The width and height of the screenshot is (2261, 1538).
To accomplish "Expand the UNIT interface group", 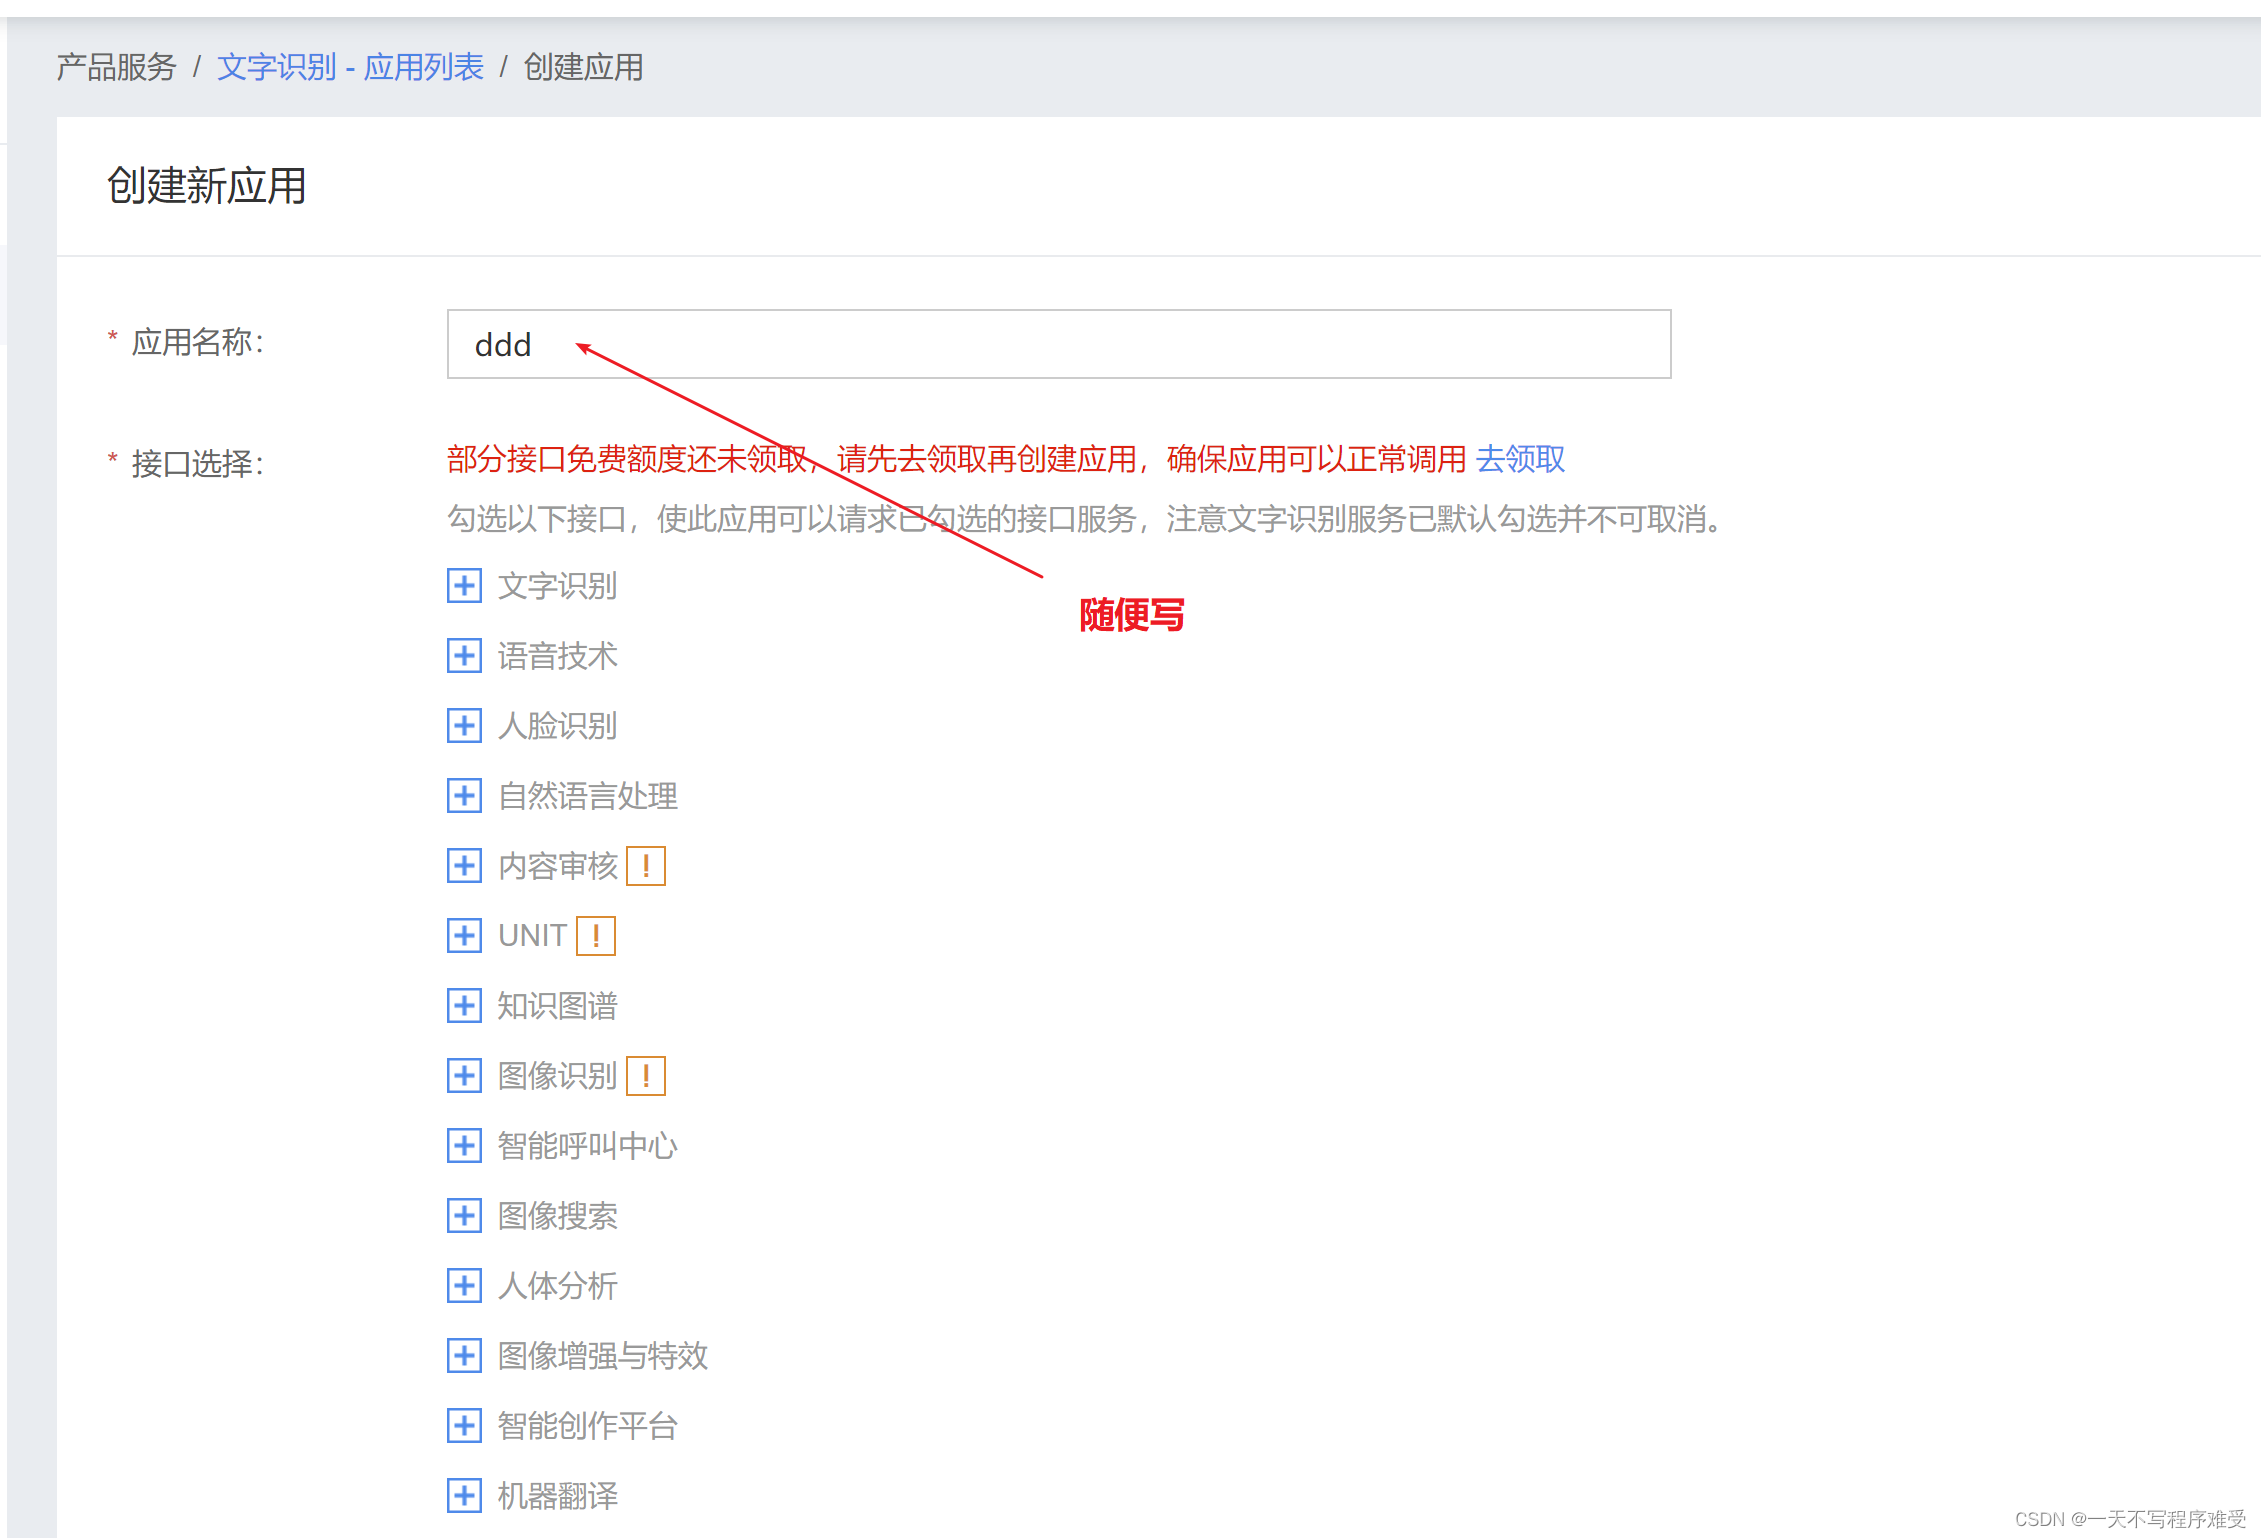I will pos(464,936).
